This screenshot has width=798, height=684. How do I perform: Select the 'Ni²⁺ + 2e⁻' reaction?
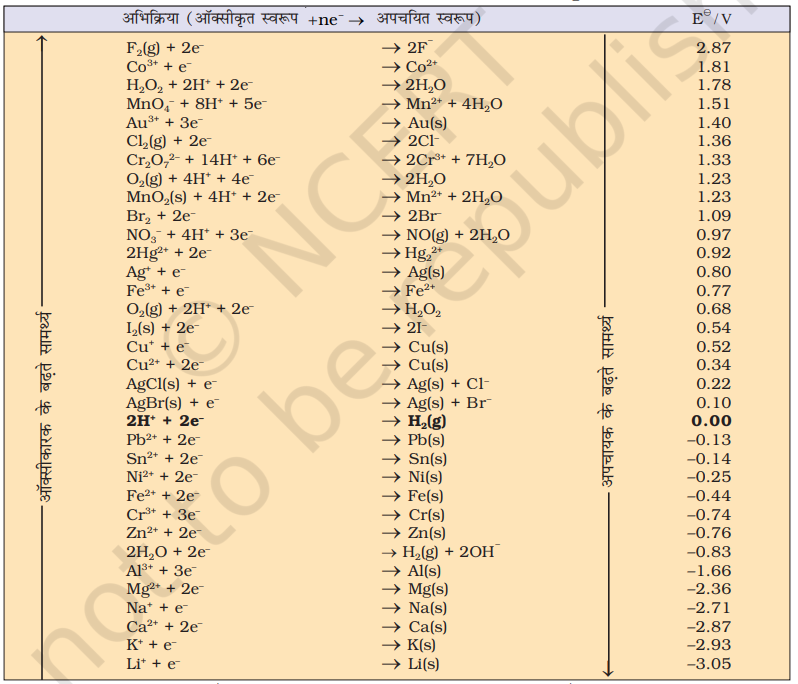click(x=162, y=477)
